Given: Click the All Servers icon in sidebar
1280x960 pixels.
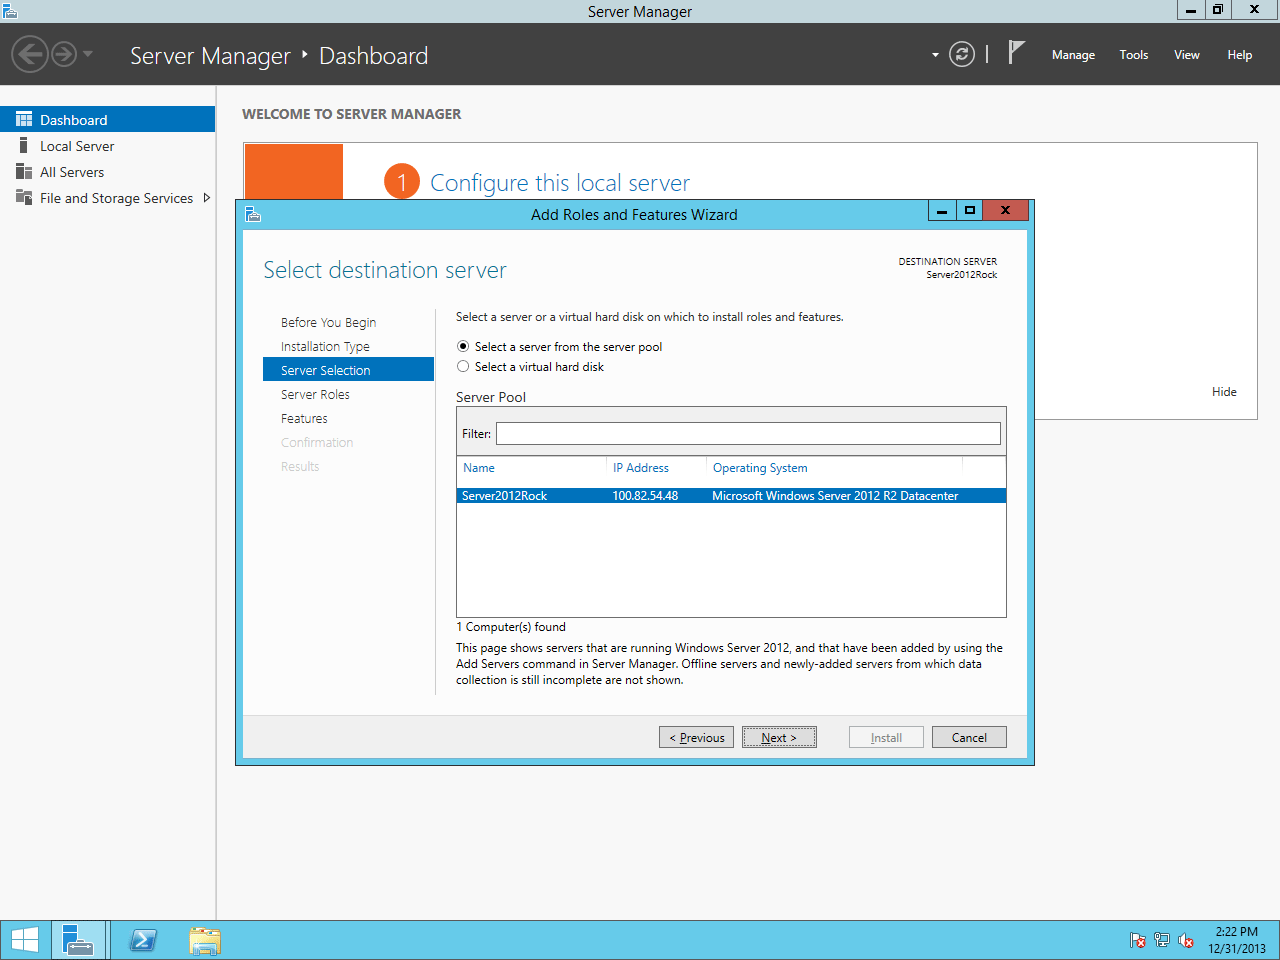Looking at the screenshot, I should [x=24, y=171].
